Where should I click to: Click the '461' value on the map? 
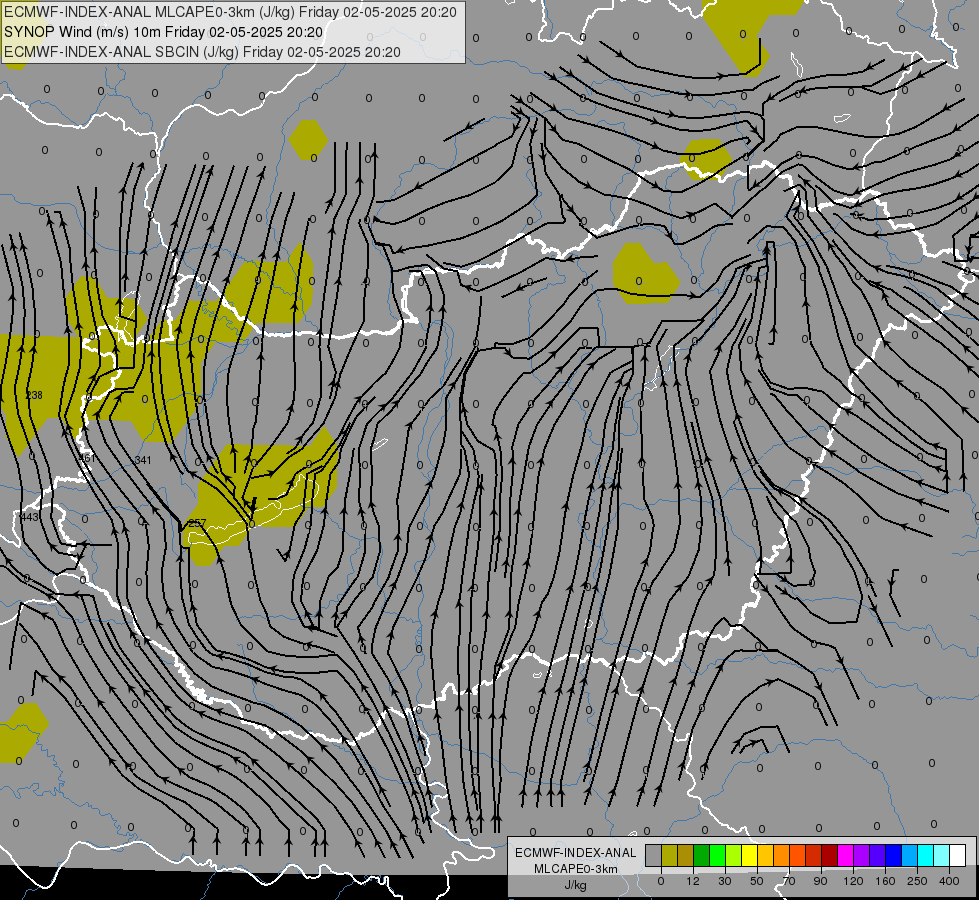point(87,458)
